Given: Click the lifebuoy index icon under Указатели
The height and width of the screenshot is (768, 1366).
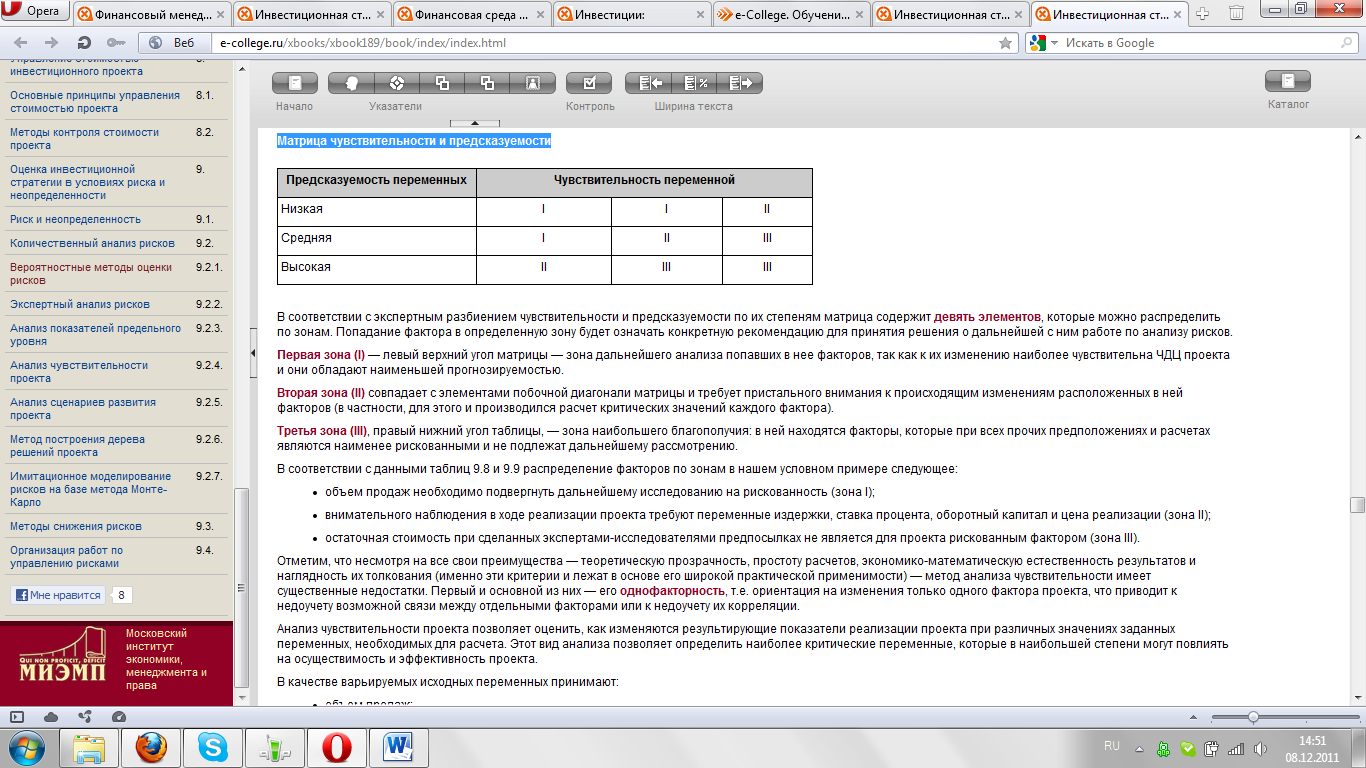Looking at the screenshot, I should (x=396, y=83).
